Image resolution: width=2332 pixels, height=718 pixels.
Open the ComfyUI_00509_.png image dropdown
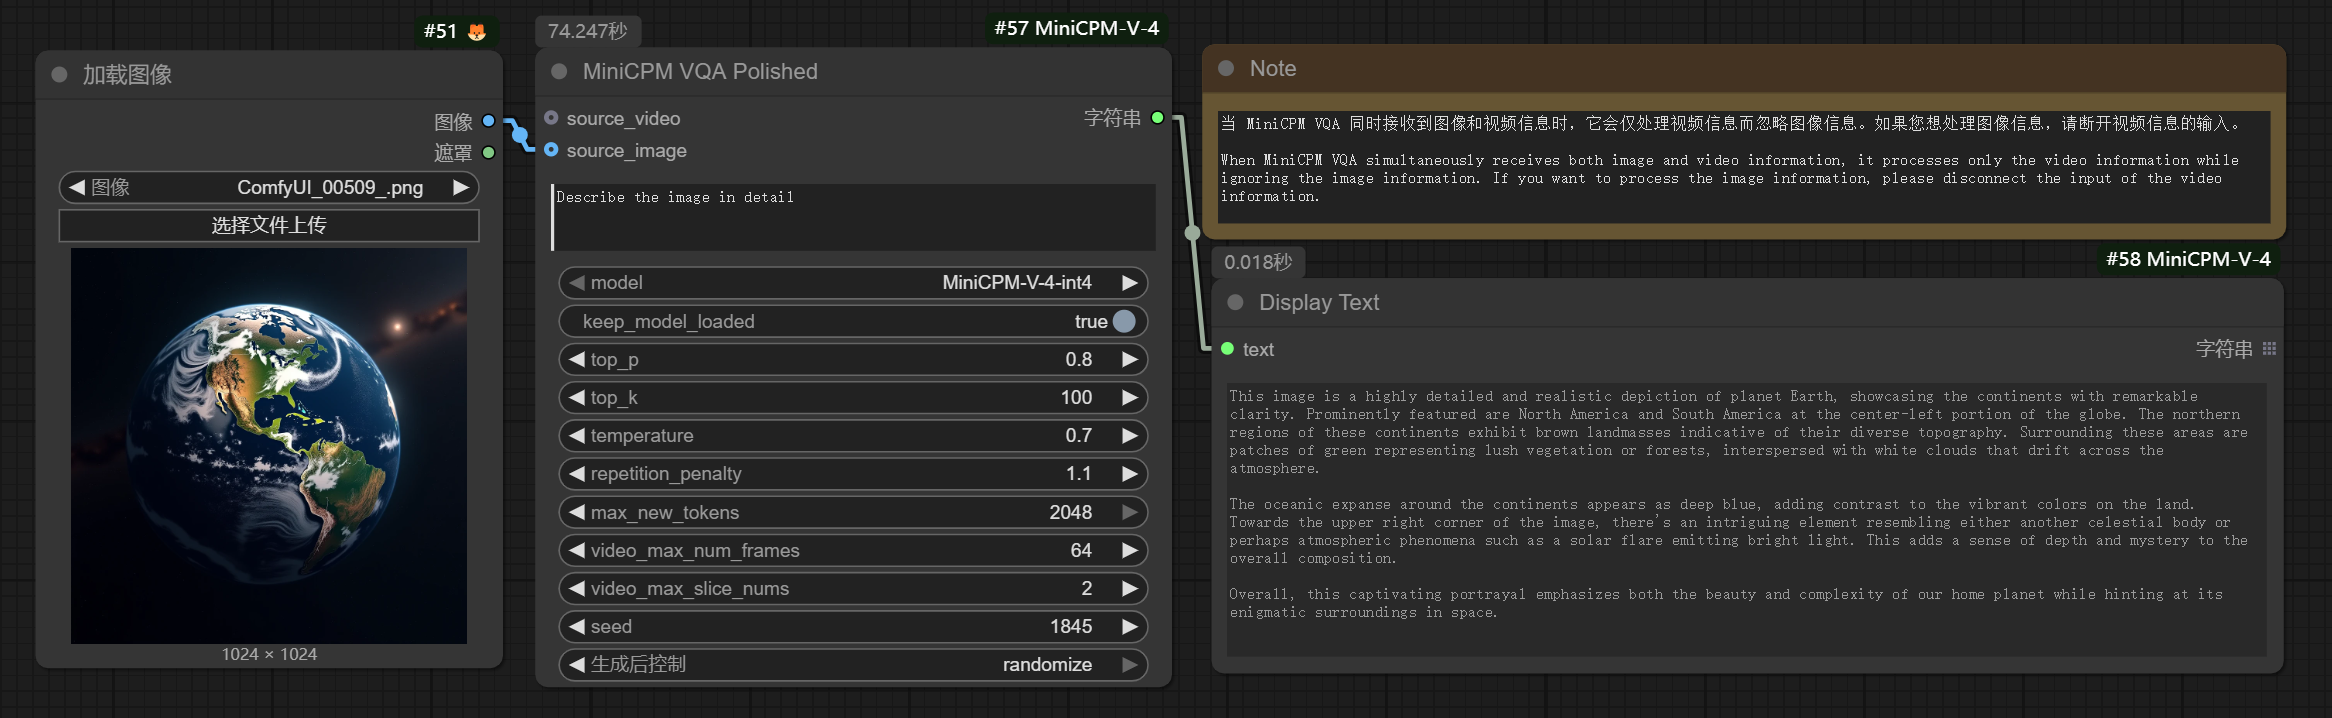[269, 187]
